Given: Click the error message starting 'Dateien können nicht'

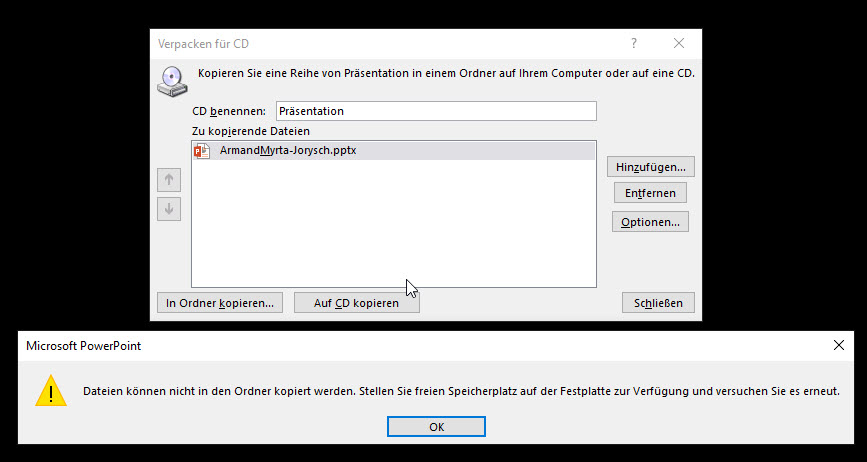Looking at the screenshot, I should pos(461,391).
